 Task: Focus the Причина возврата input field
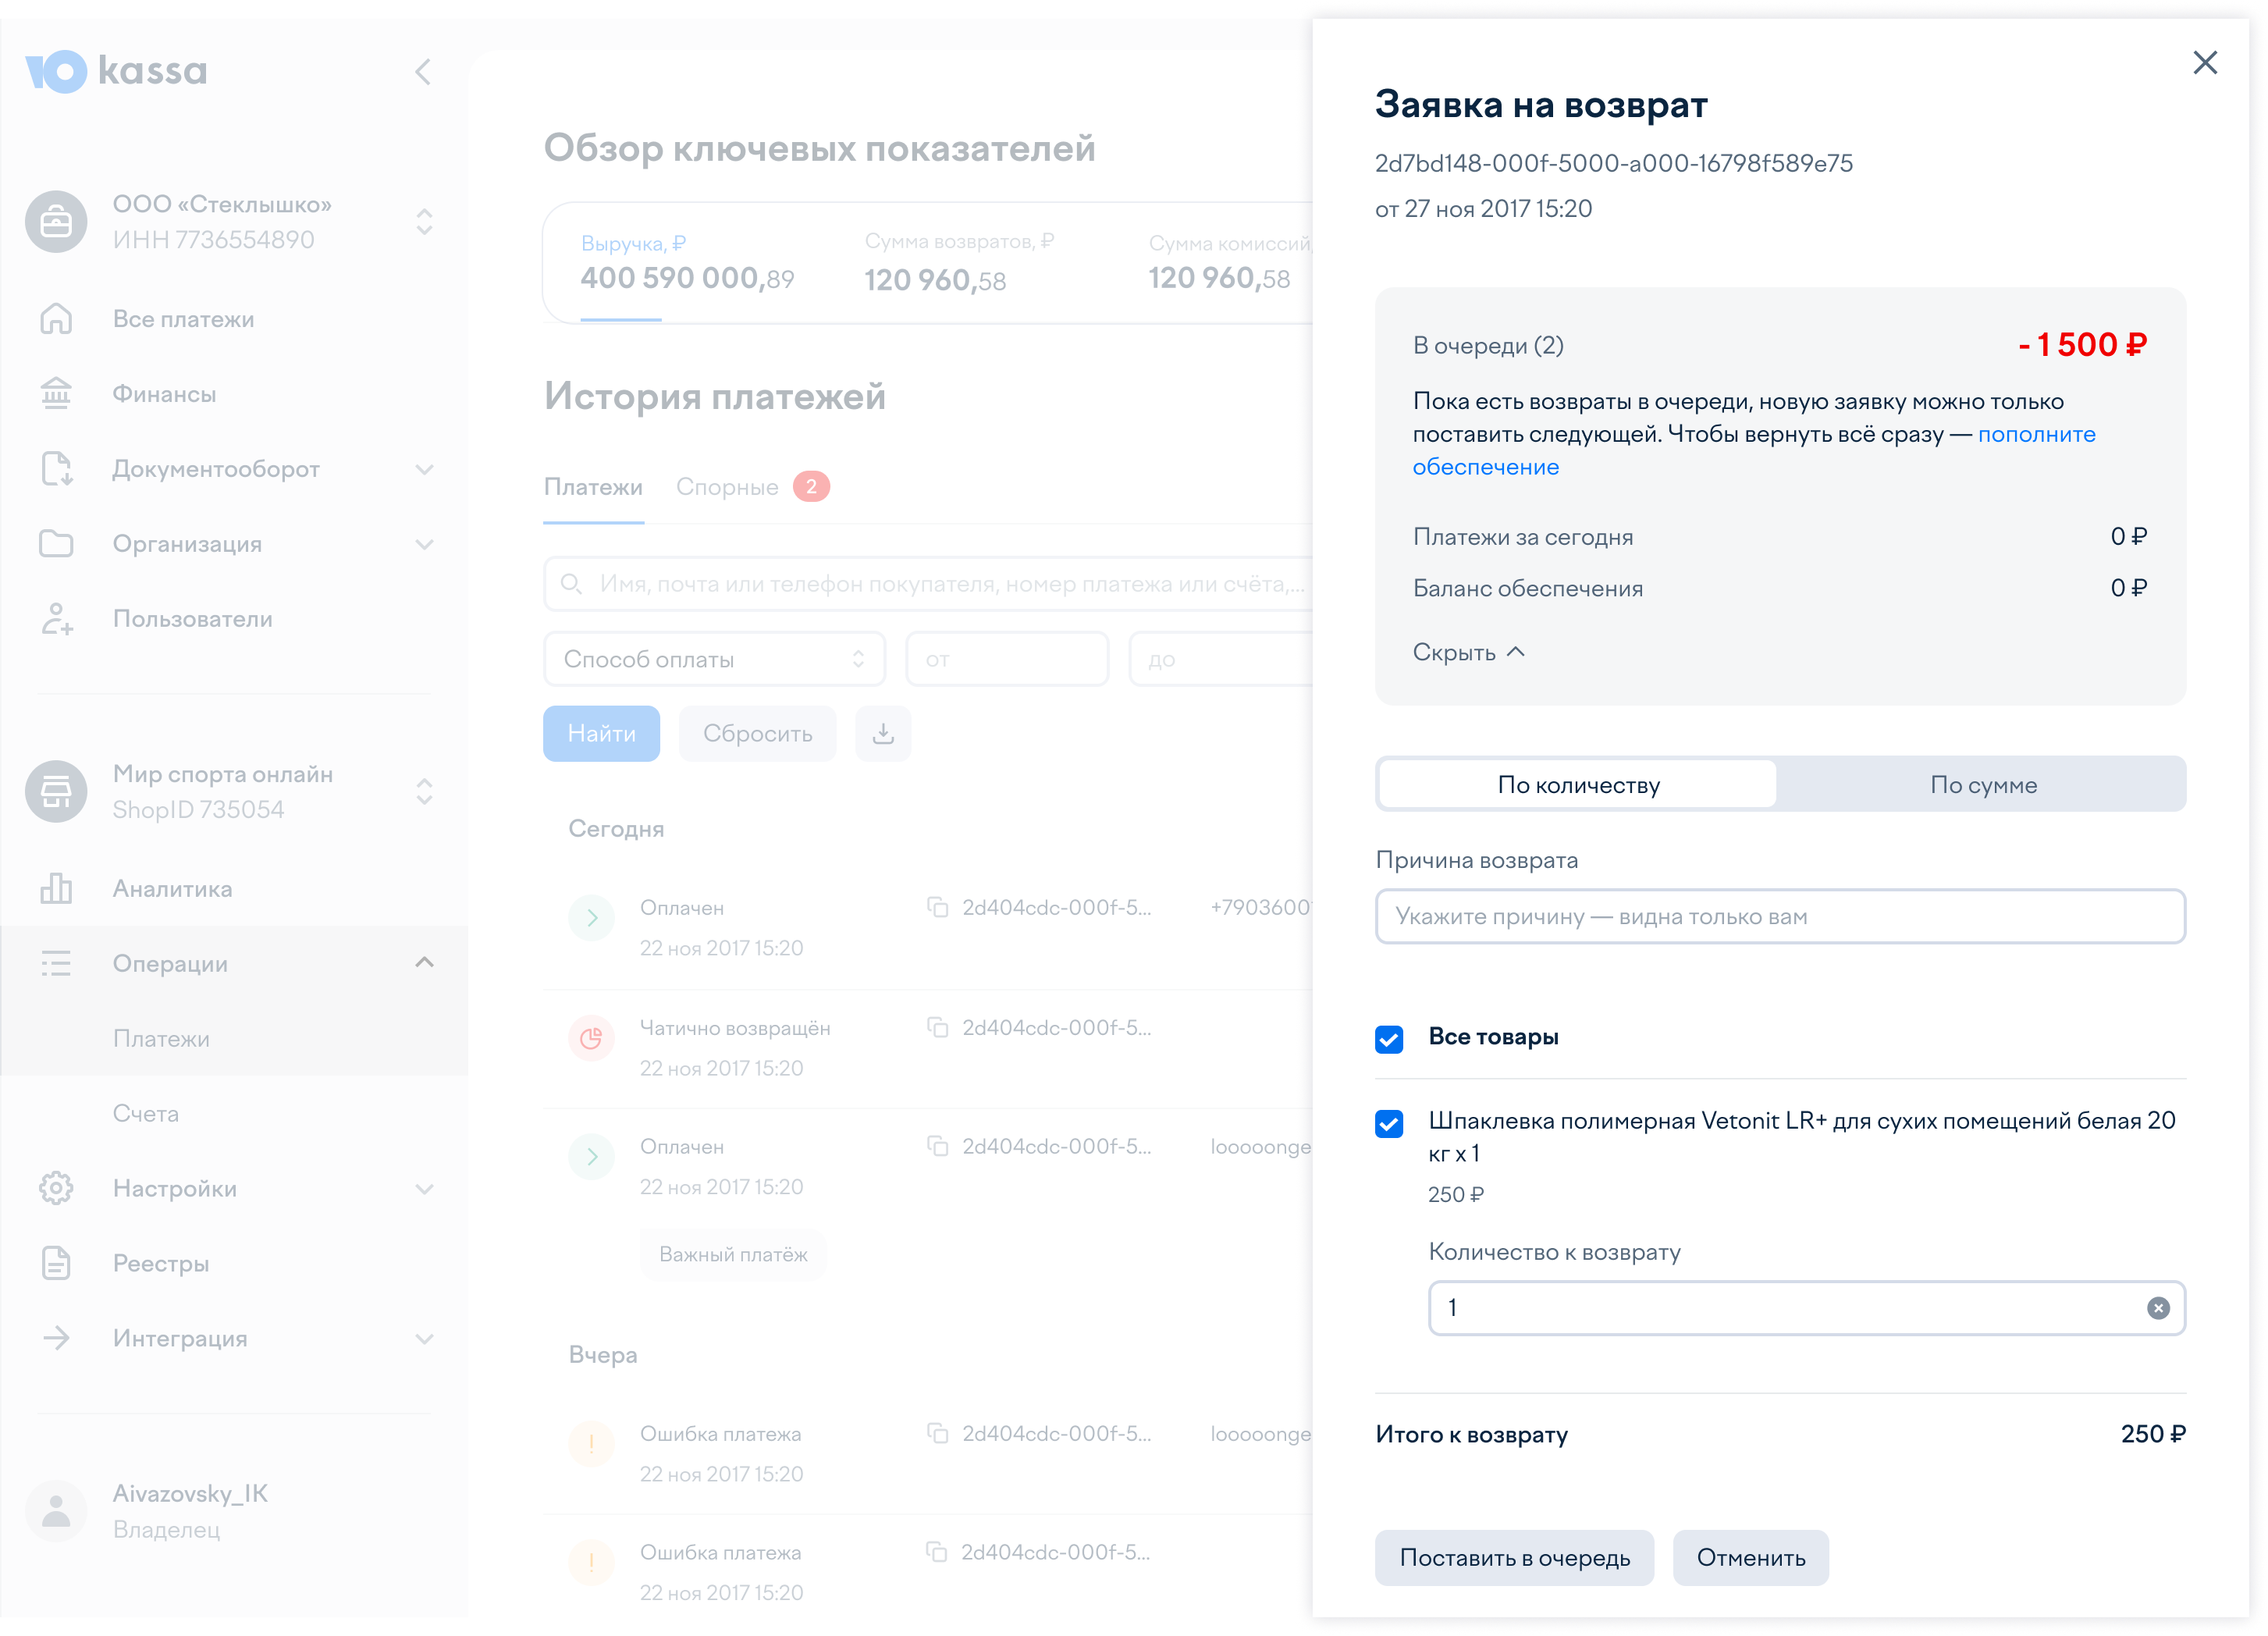click(1780, 916)
